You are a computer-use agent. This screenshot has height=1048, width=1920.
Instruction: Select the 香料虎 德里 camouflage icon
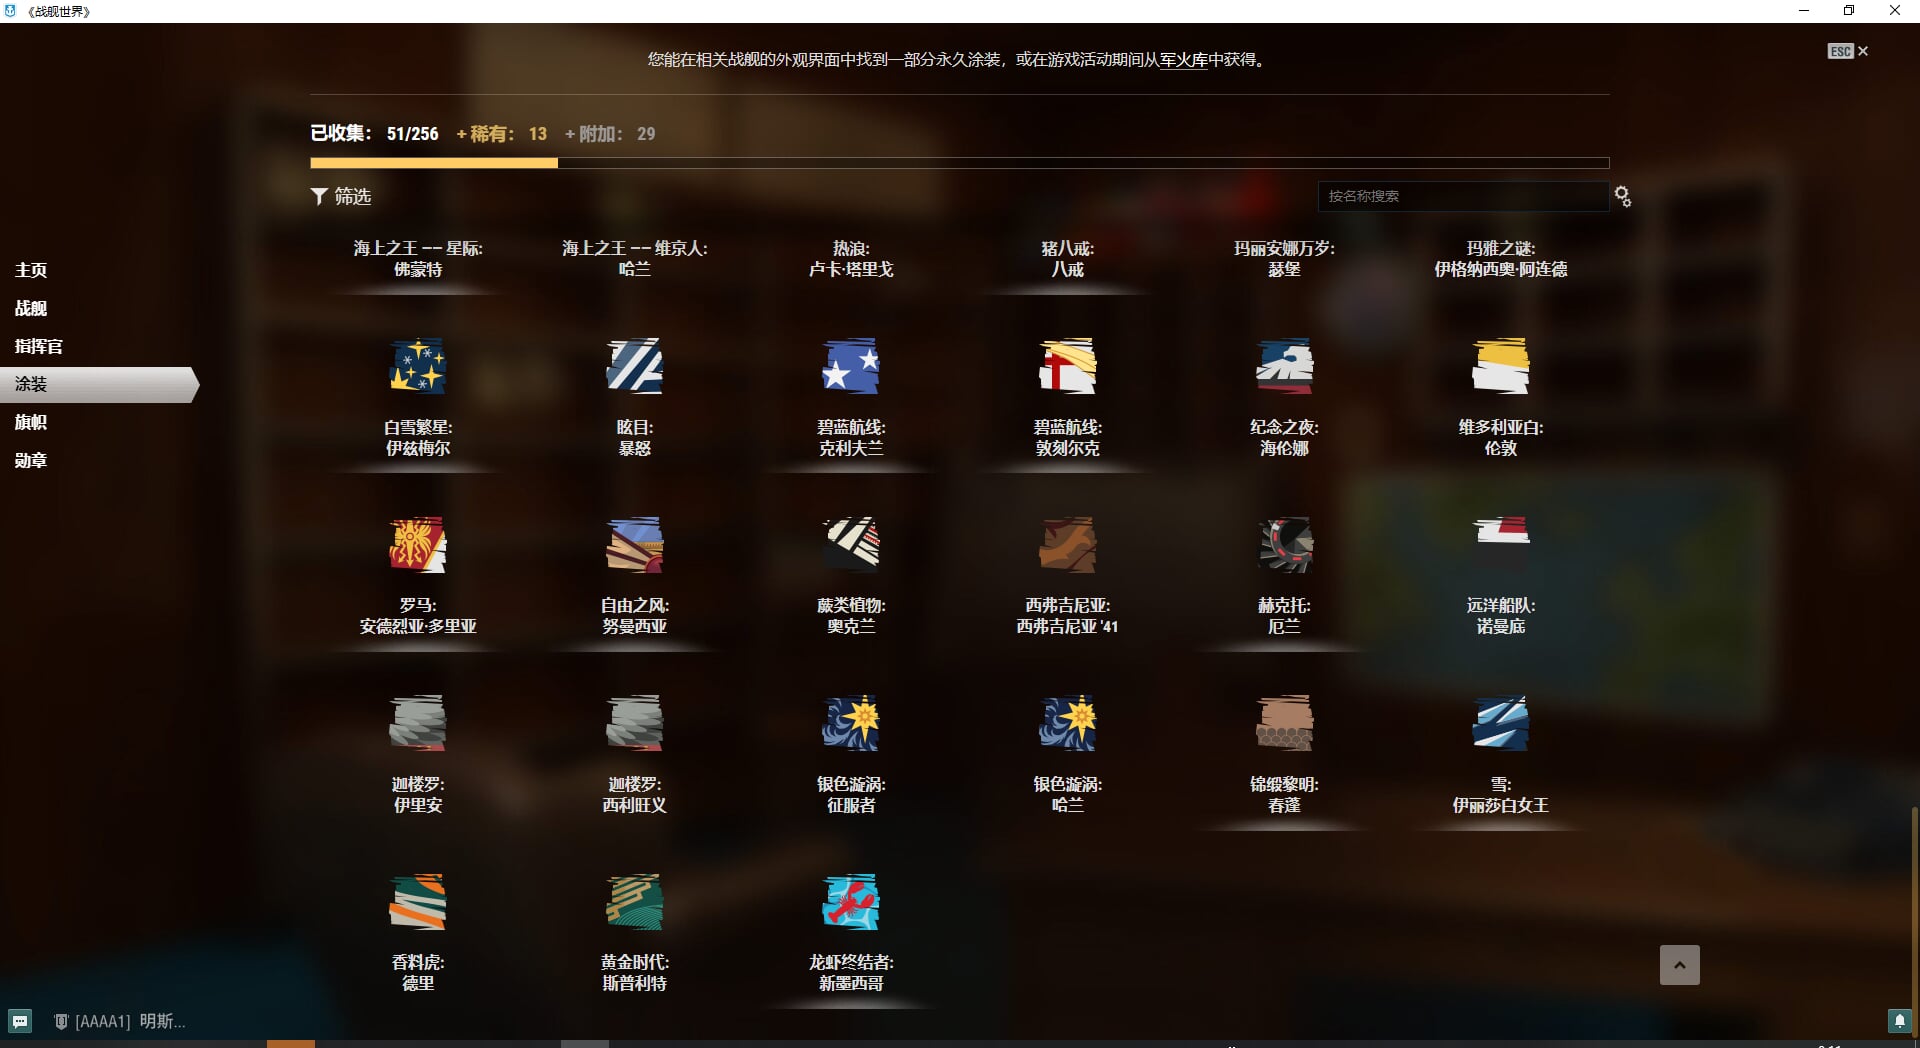pyautogui.click(x=417, y=902)
